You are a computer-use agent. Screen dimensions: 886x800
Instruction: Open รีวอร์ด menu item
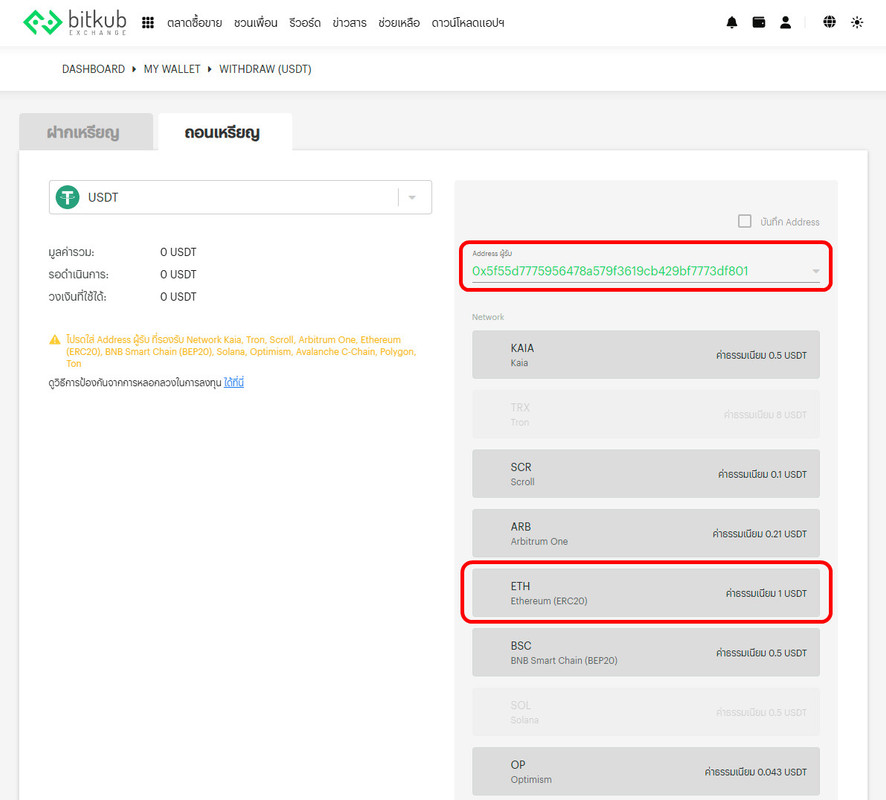[305, 23]
